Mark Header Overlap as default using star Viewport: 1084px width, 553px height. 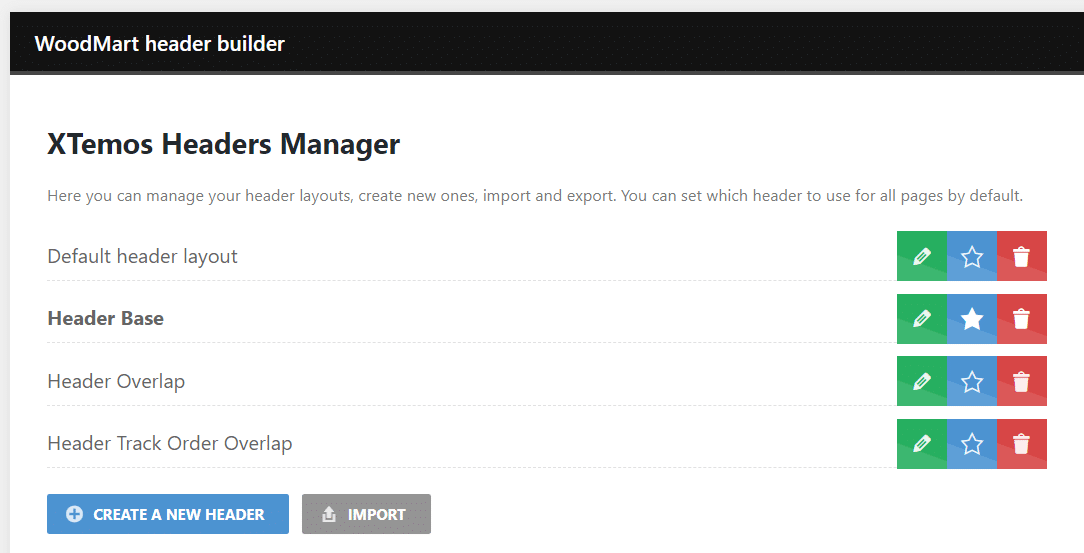coord(972,381)
